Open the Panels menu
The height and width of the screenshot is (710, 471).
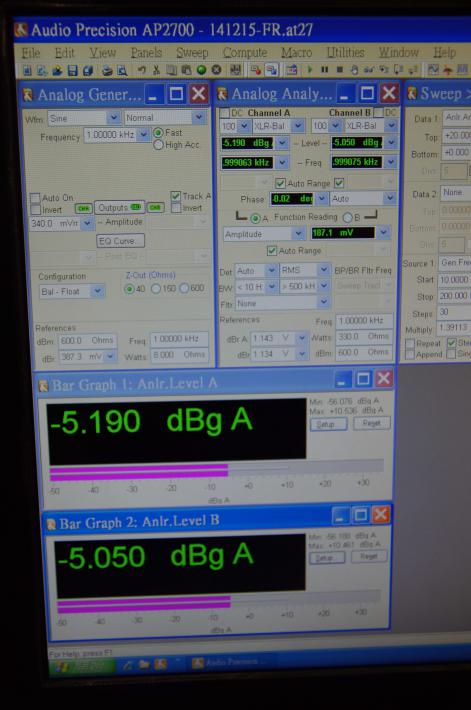click(146, 53)
